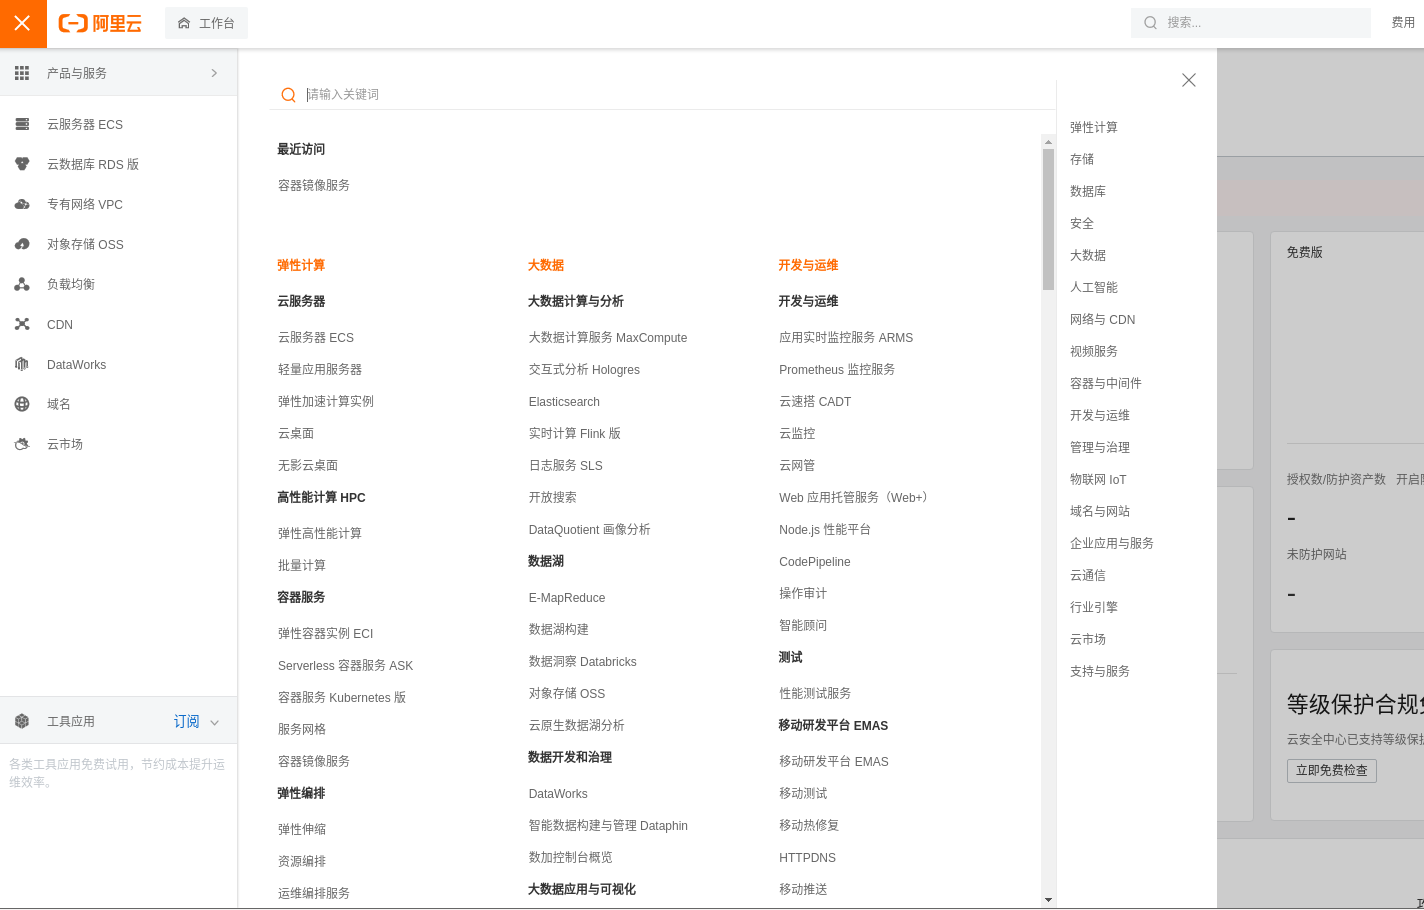Click the 订阅 link in 工具应用
The image size is (1424, 910).
coord(187,721)
